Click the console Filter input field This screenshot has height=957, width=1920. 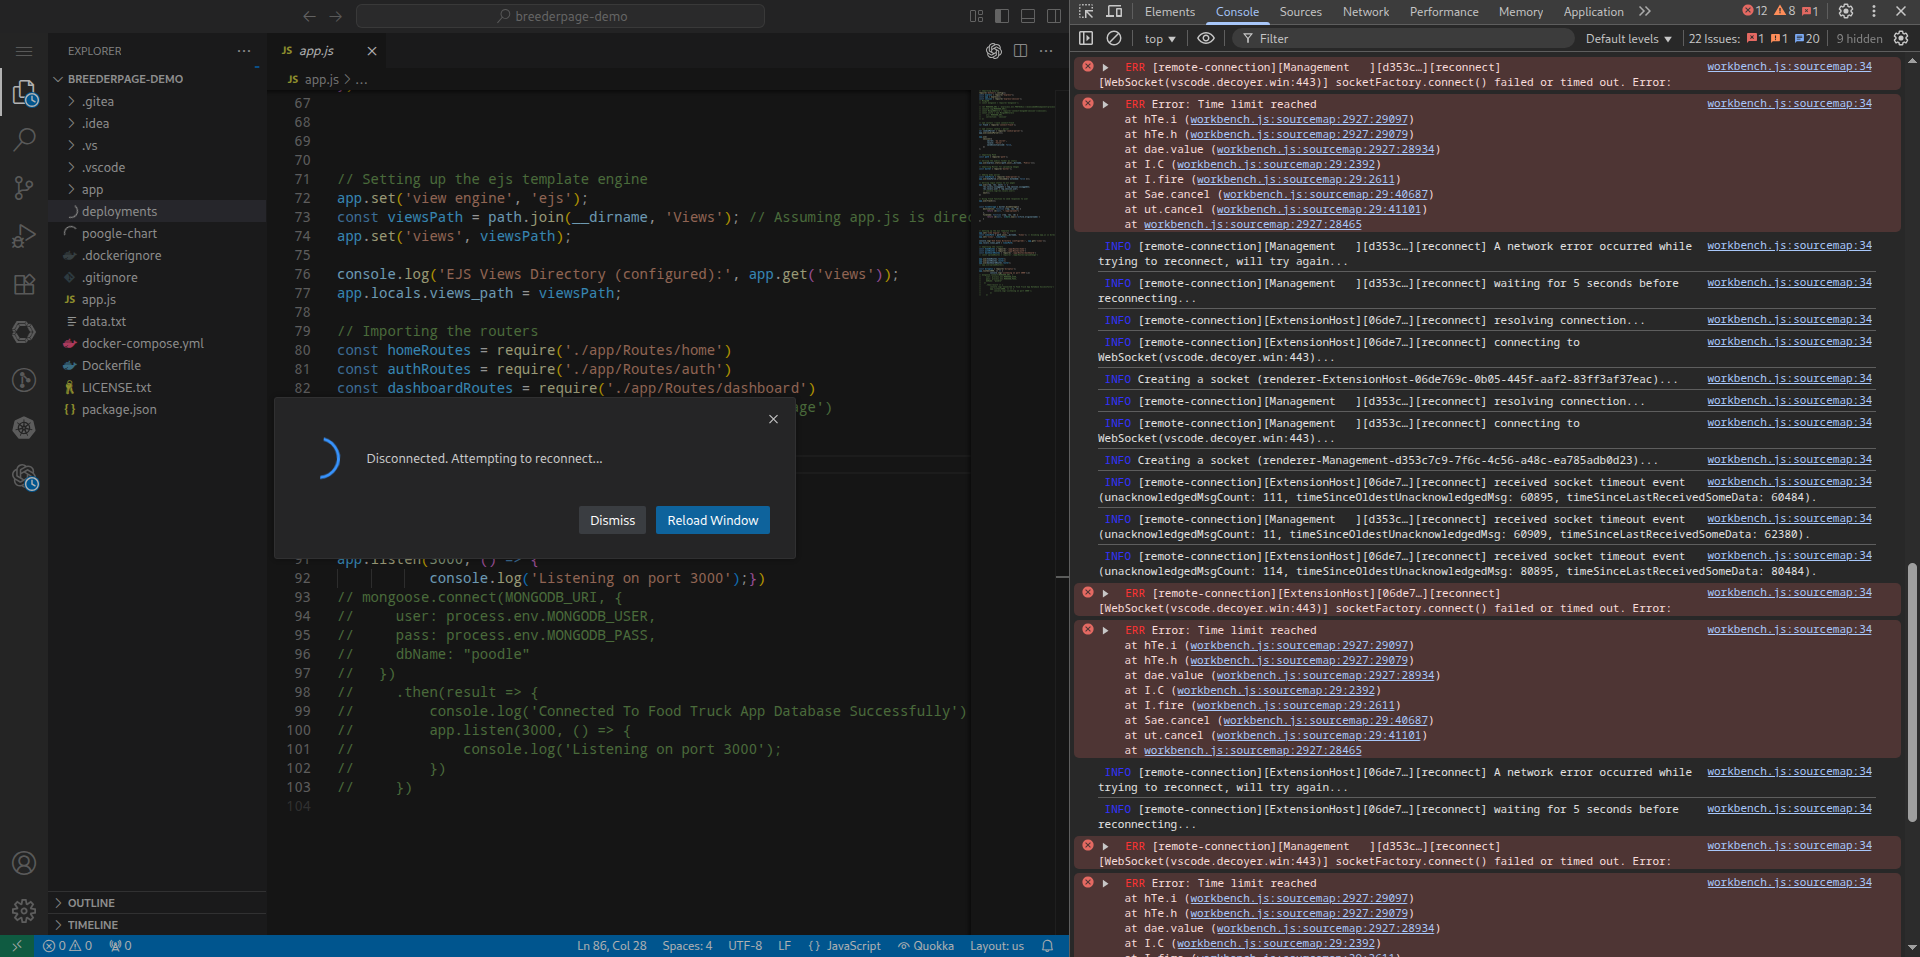point(1400,39)
